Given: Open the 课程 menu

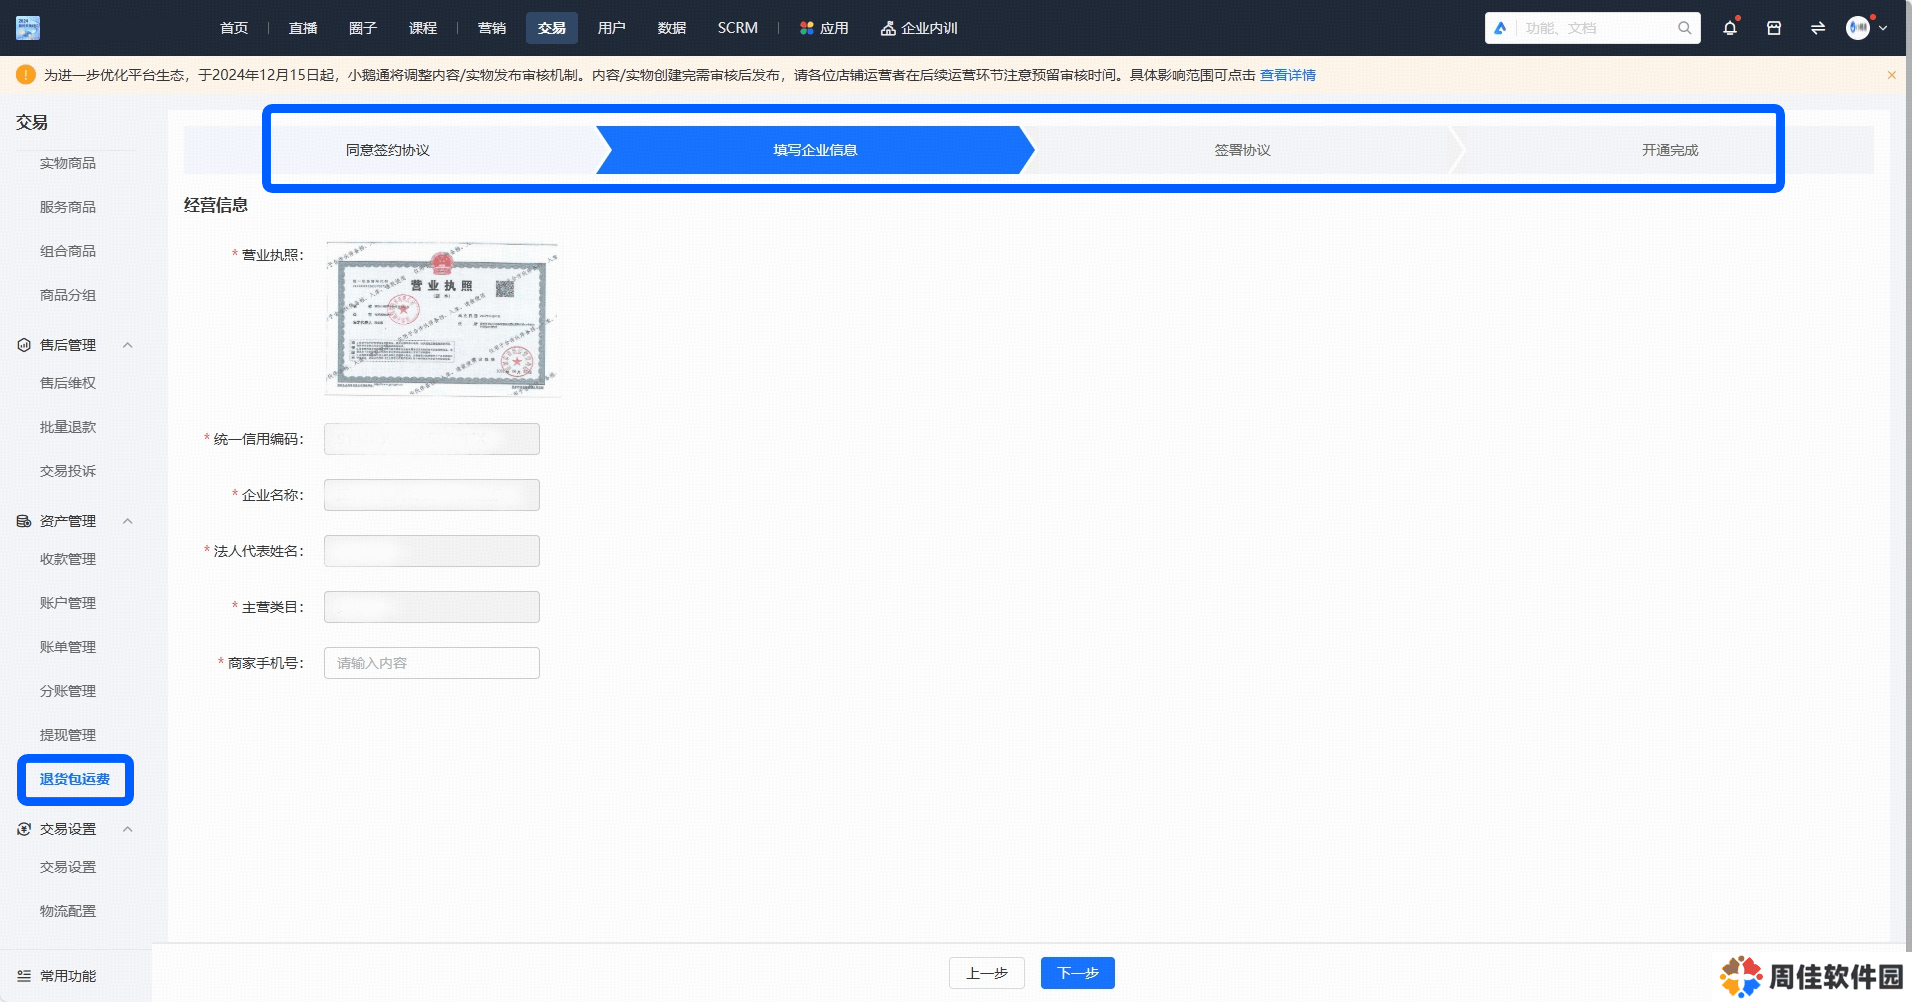Looking at the screenshot, I should pyautogui.click(x=423, y=28).
